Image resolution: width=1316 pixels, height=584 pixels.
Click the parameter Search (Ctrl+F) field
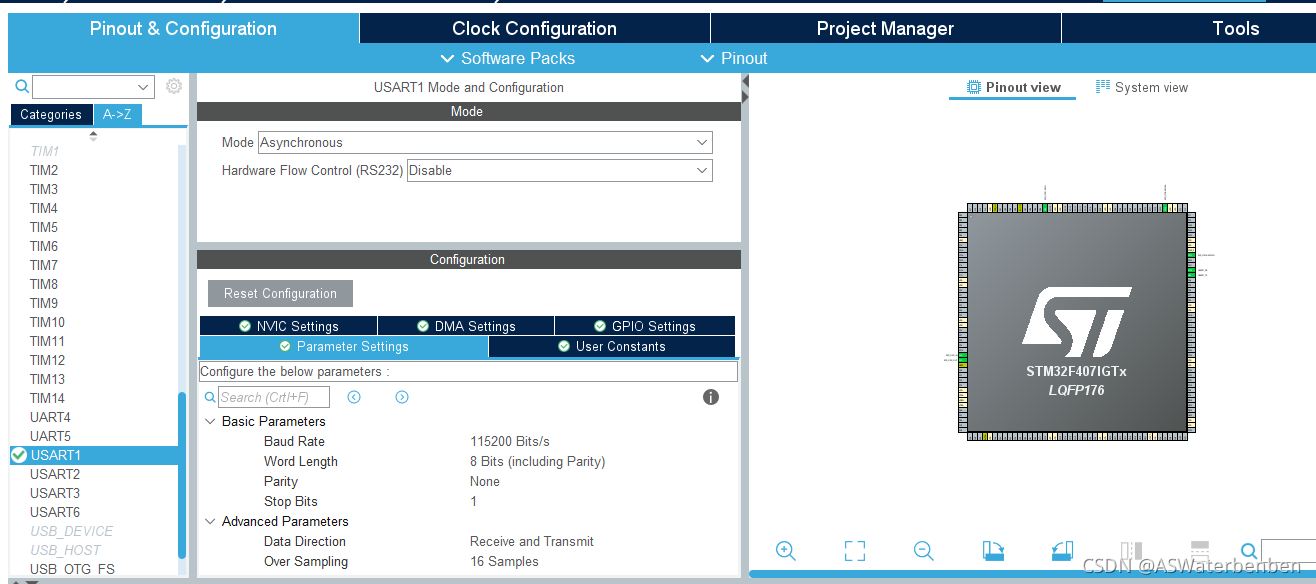273,397
